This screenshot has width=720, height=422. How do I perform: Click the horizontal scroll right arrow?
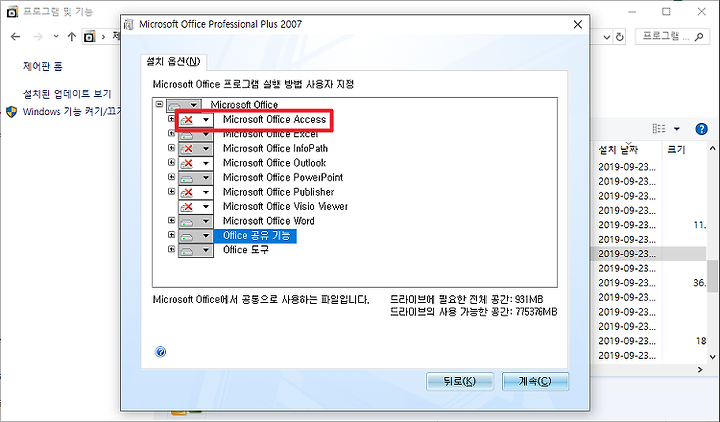click(700, 369)
